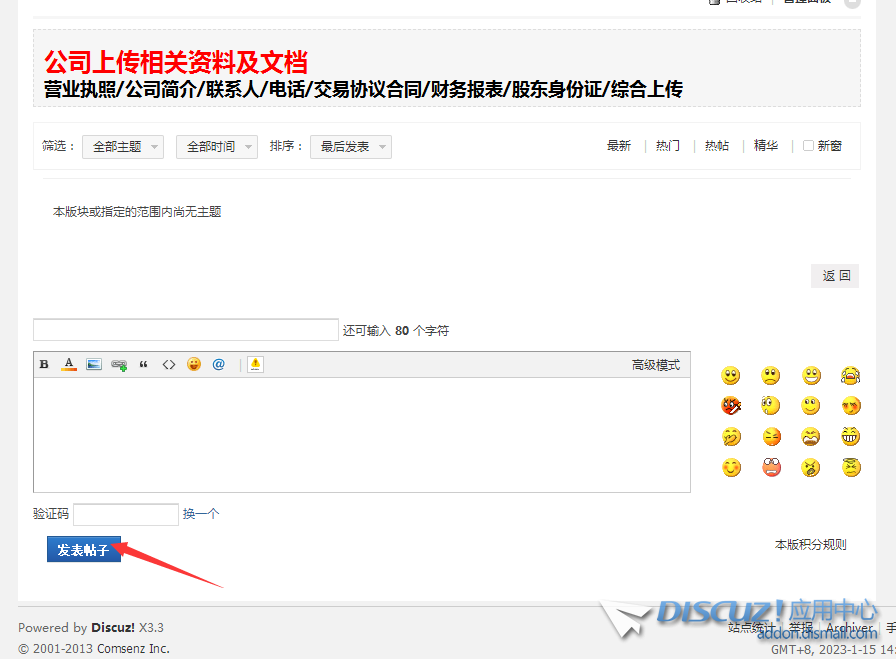The width and height of the screenshot is (896, 659).
Task: Focus the 验证码 captcha input field
Action: click(126, 514)
